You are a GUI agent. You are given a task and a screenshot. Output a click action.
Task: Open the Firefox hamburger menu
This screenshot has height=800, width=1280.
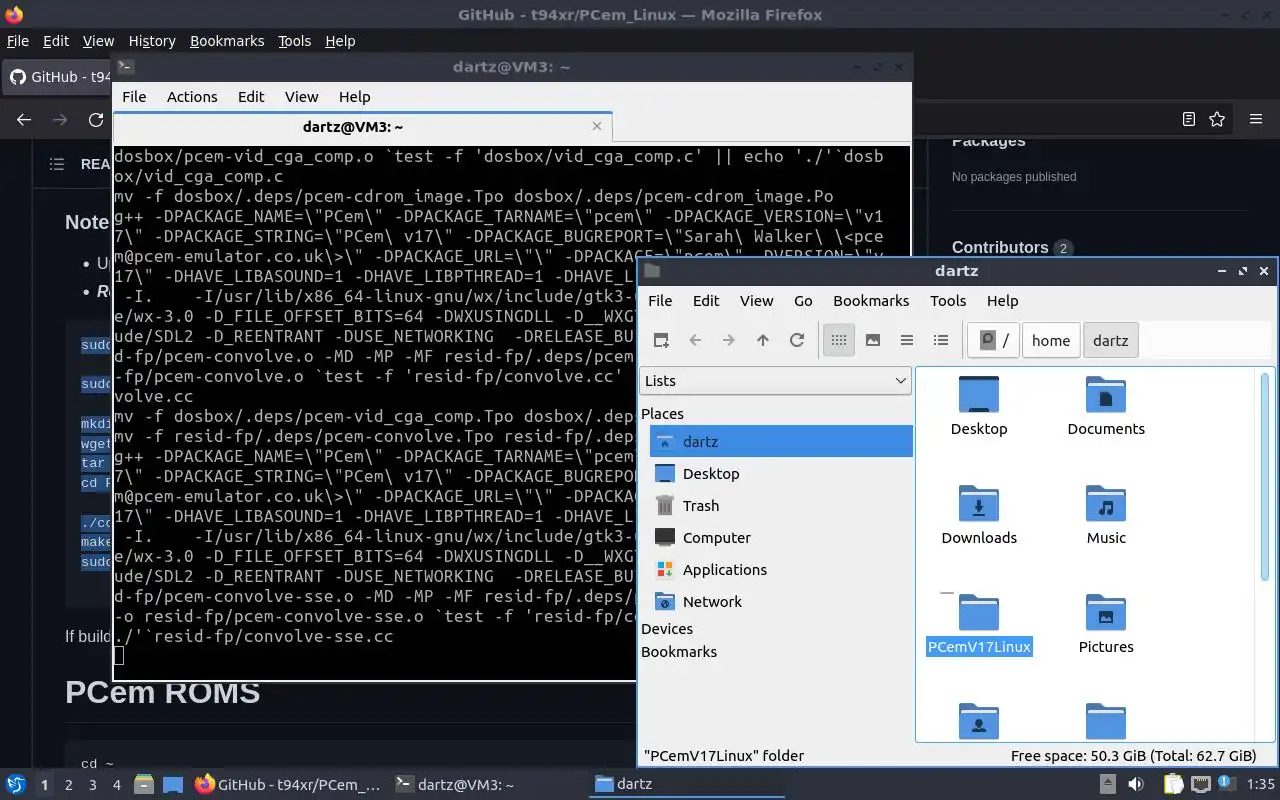click(x=1256, y=119)
